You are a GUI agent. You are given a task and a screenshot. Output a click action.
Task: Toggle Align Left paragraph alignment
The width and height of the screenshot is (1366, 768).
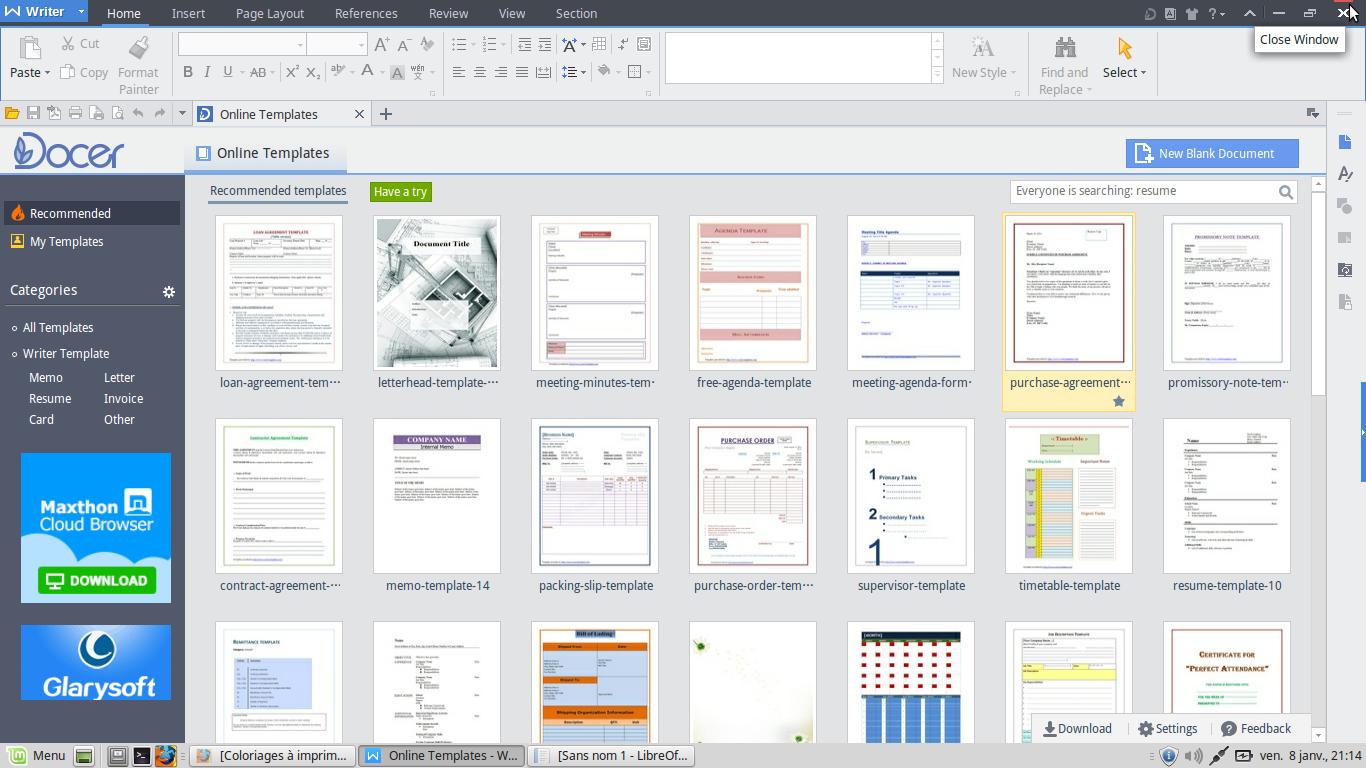click(458, 72)
